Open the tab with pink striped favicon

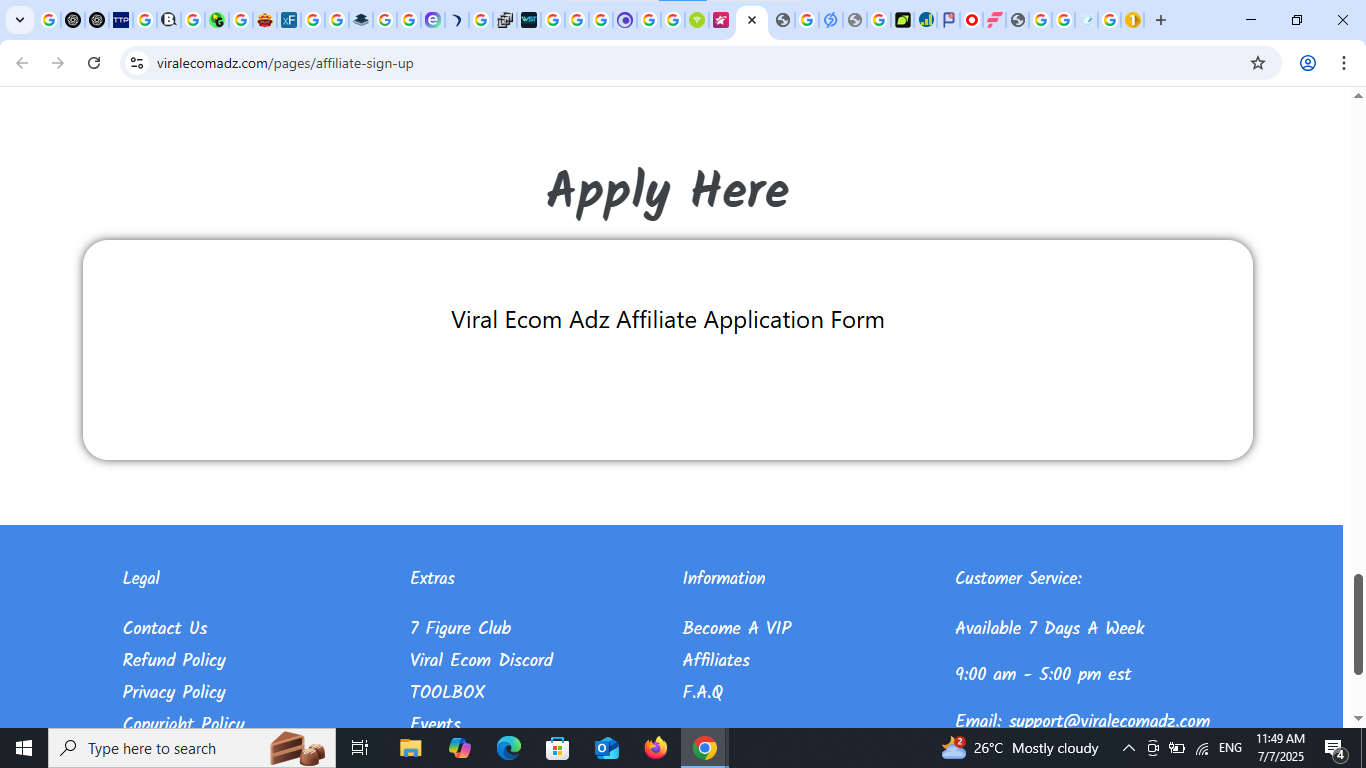[994, 20]
